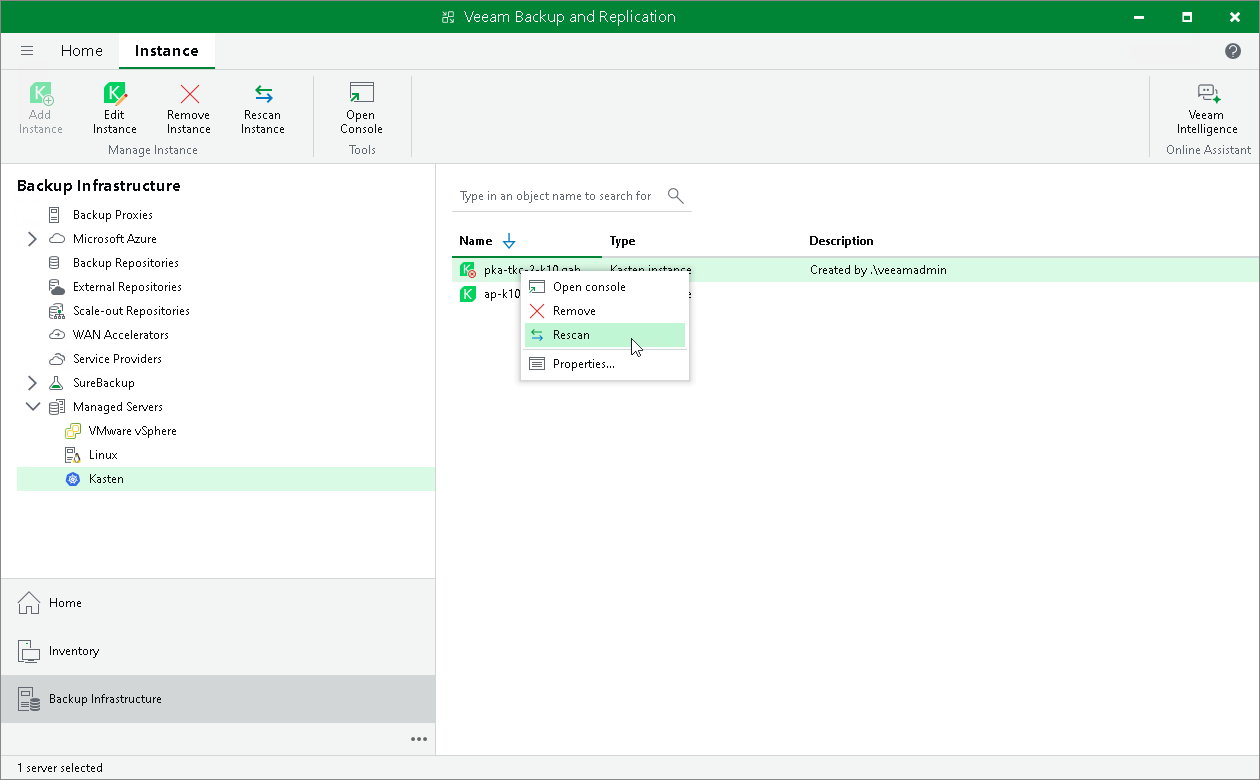The width and height of the screenshot is (1260, 780).
Task: Select the Backup Repositories tree label
Action: tap(126, 263)
